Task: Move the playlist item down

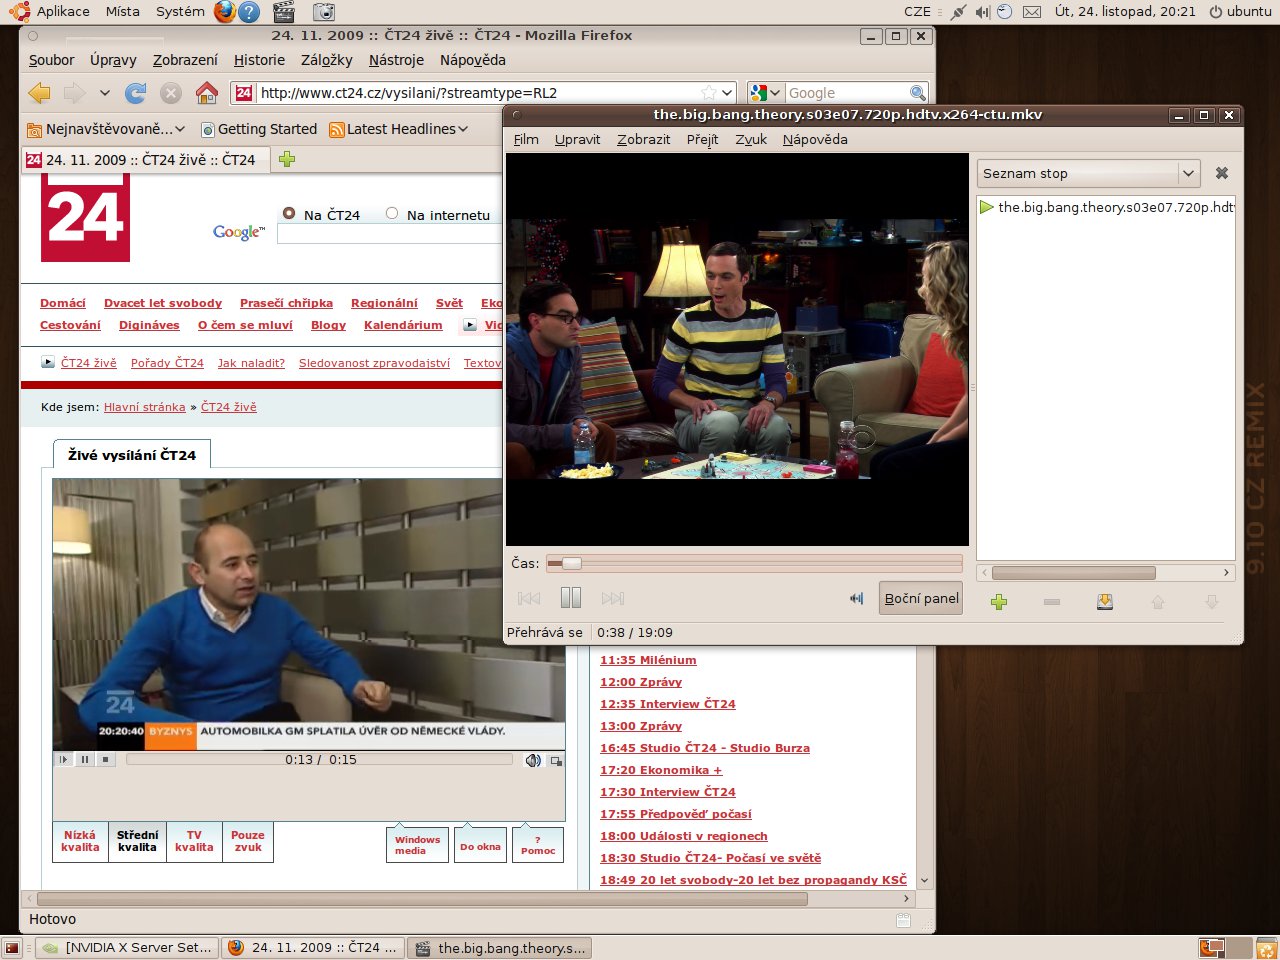Action: (1211, 601)
